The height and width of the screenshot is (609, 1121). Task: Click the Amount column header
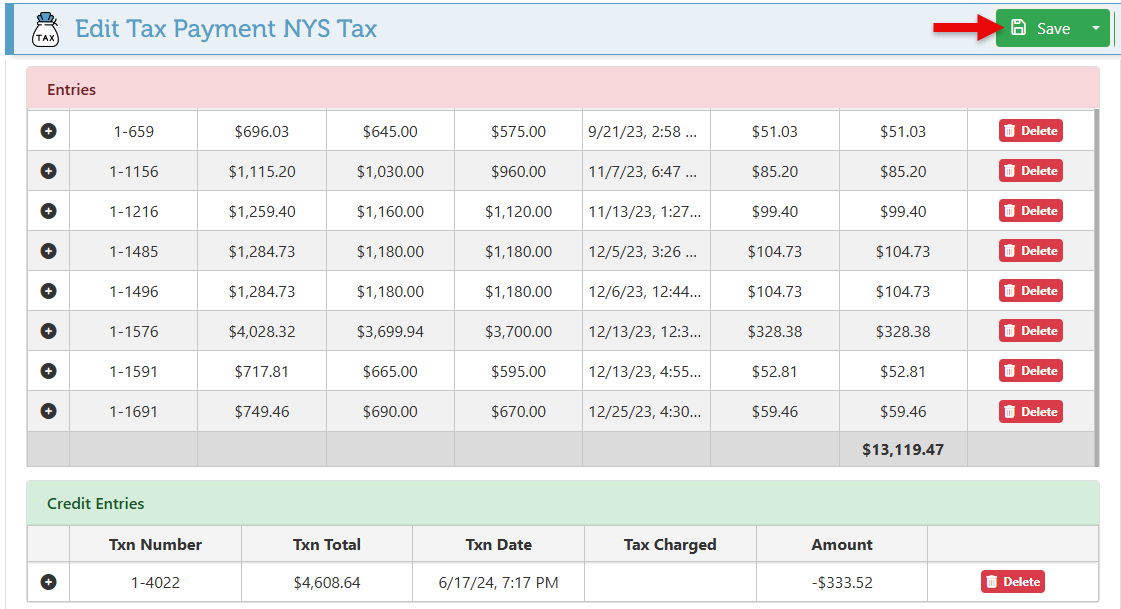pyautogui.click(x=841, y=545)
